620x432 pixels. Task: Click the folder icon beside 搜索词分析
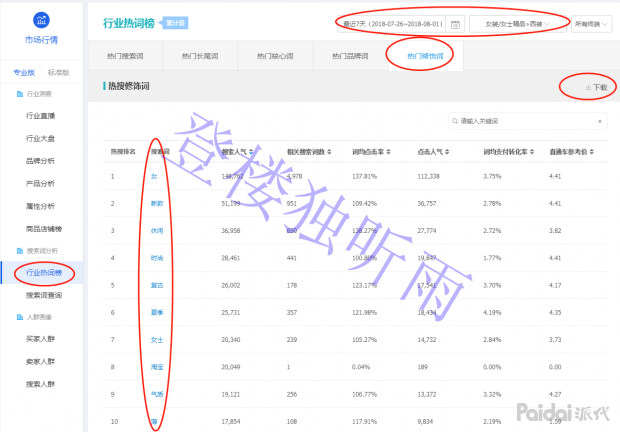coord(19,251)
